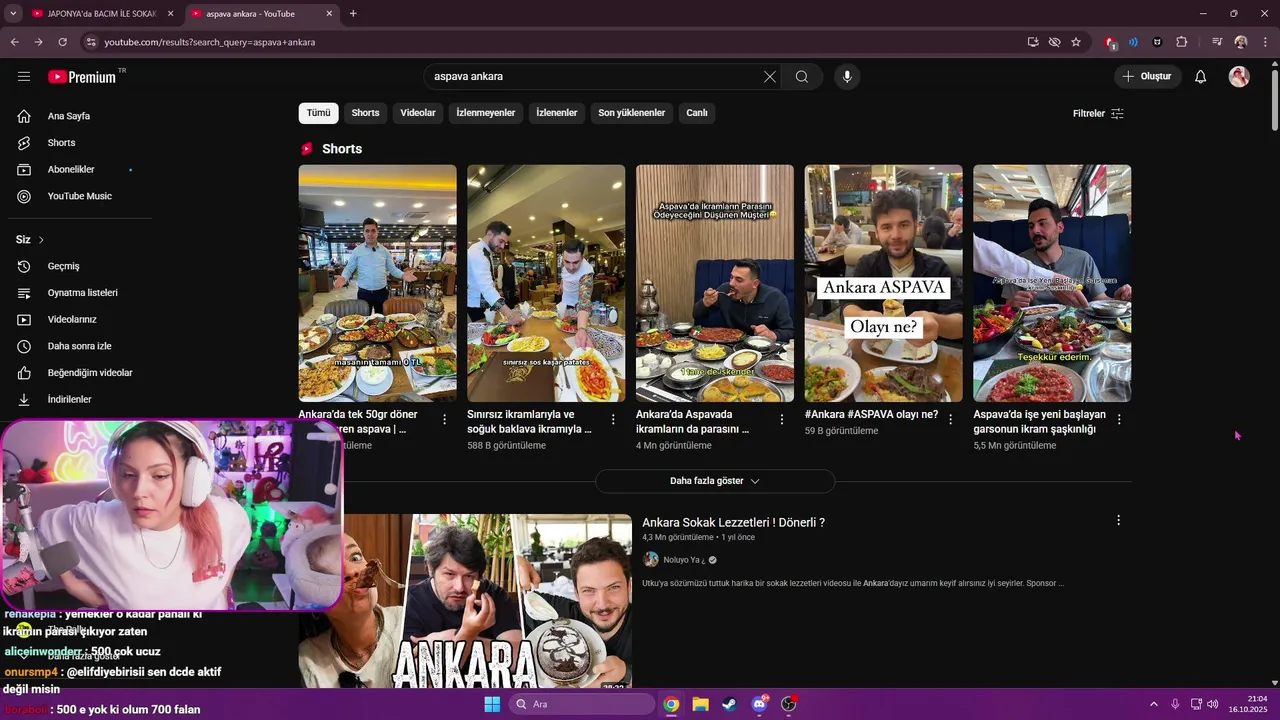Open YouTube Music from sidebar
This screenshot has height=720, width=1280.
point(80,196)
